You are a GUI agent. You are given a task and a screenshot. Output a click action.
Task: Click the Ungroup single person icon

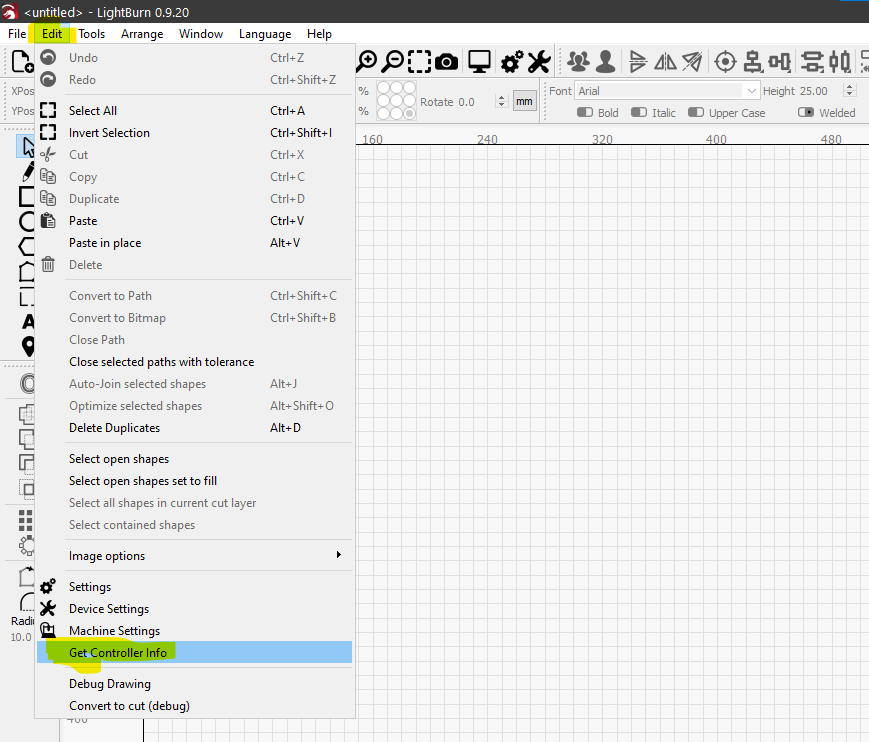point(606,62)
